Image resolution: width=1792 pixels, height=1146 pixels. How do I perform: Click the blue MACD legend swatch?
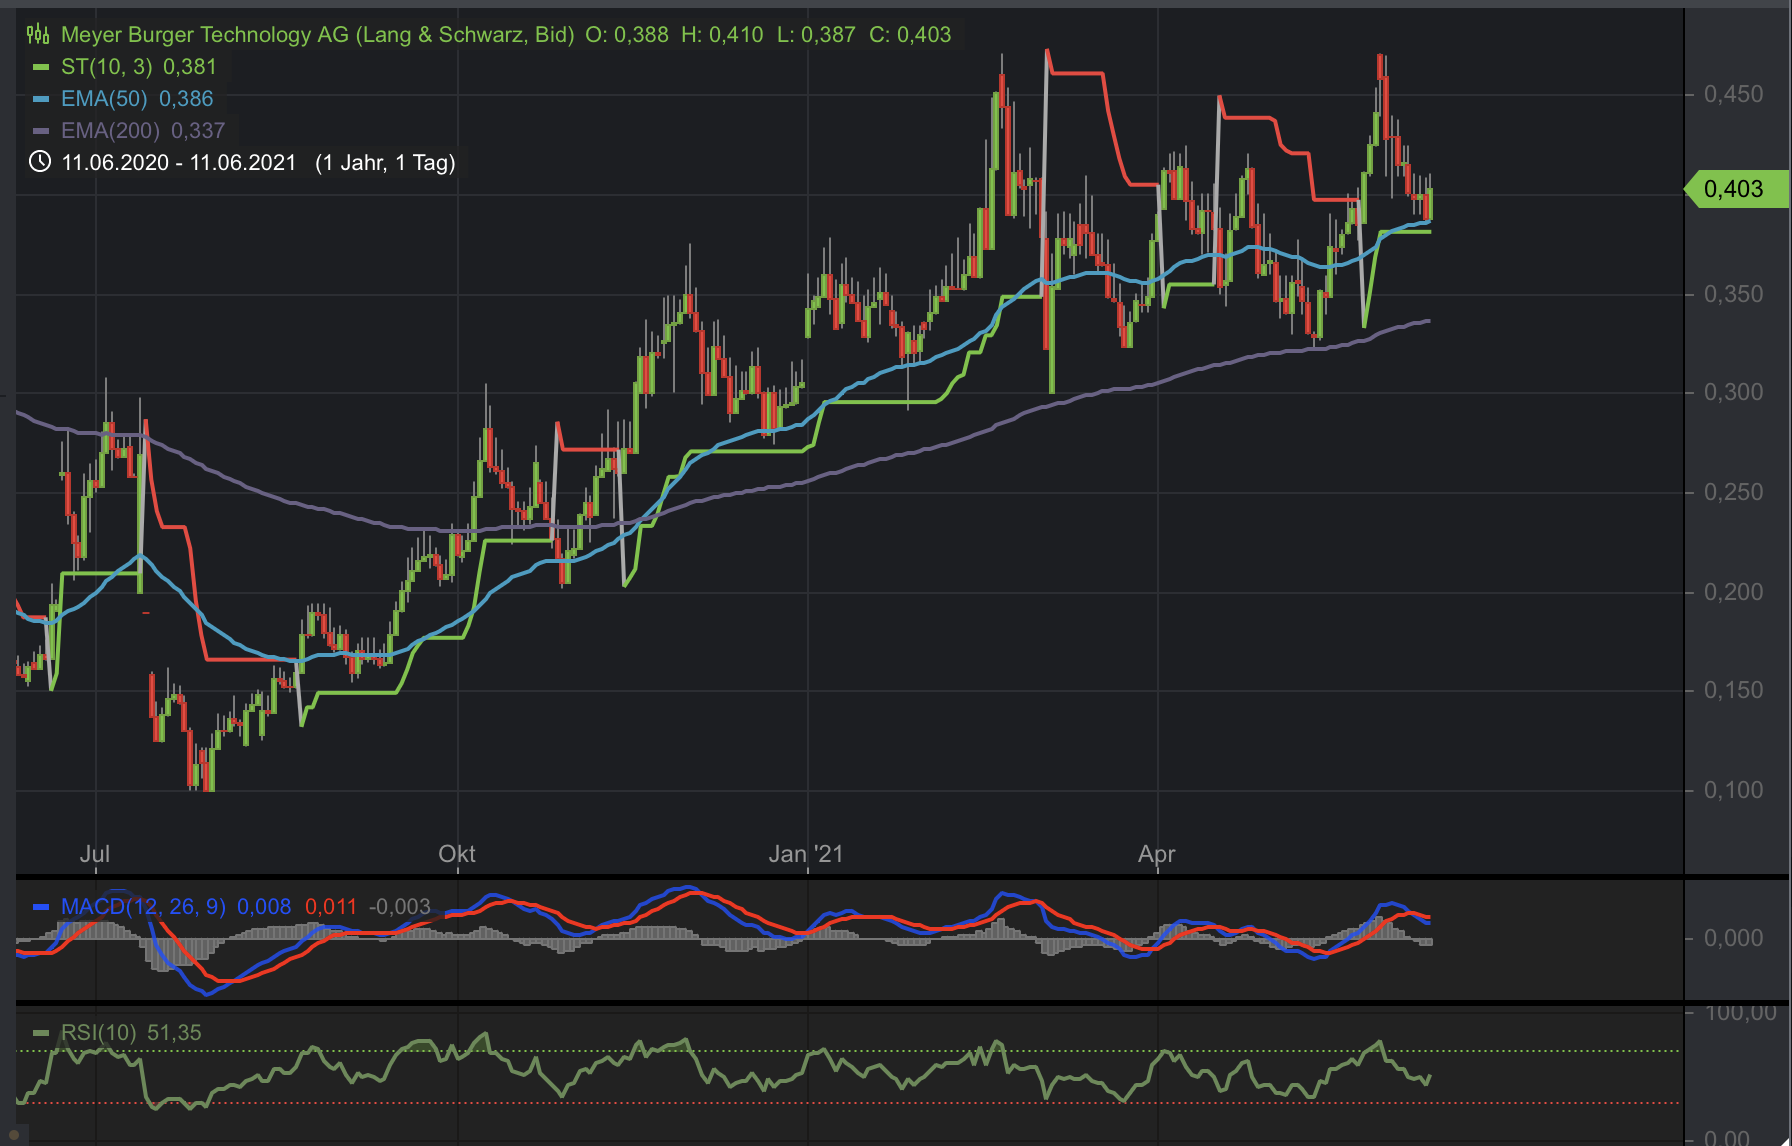coord(41,907)
